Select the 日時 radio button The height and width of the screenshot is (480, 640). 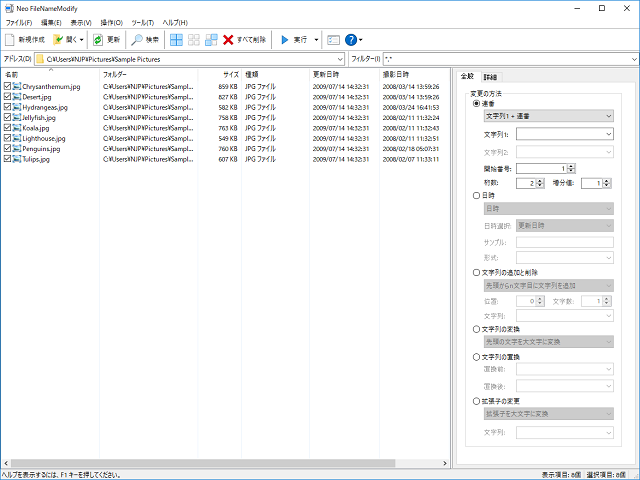click(x=476, y=196)
